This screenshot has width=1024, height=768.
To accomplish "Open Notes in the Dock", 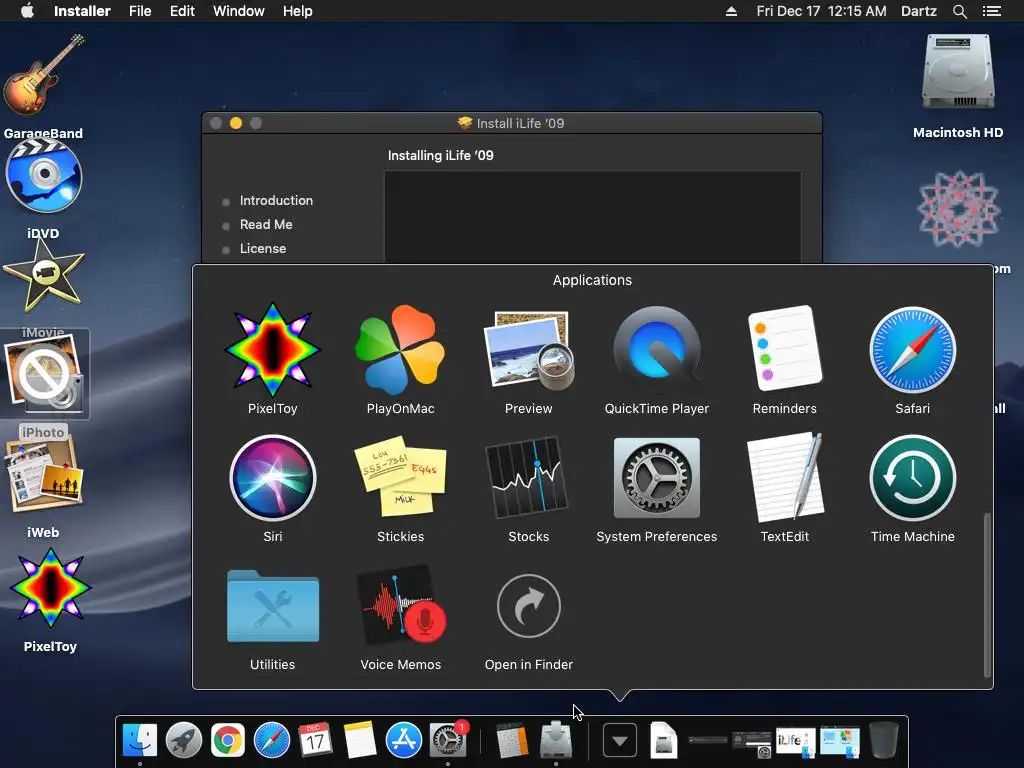I will [x=360, y=740].
